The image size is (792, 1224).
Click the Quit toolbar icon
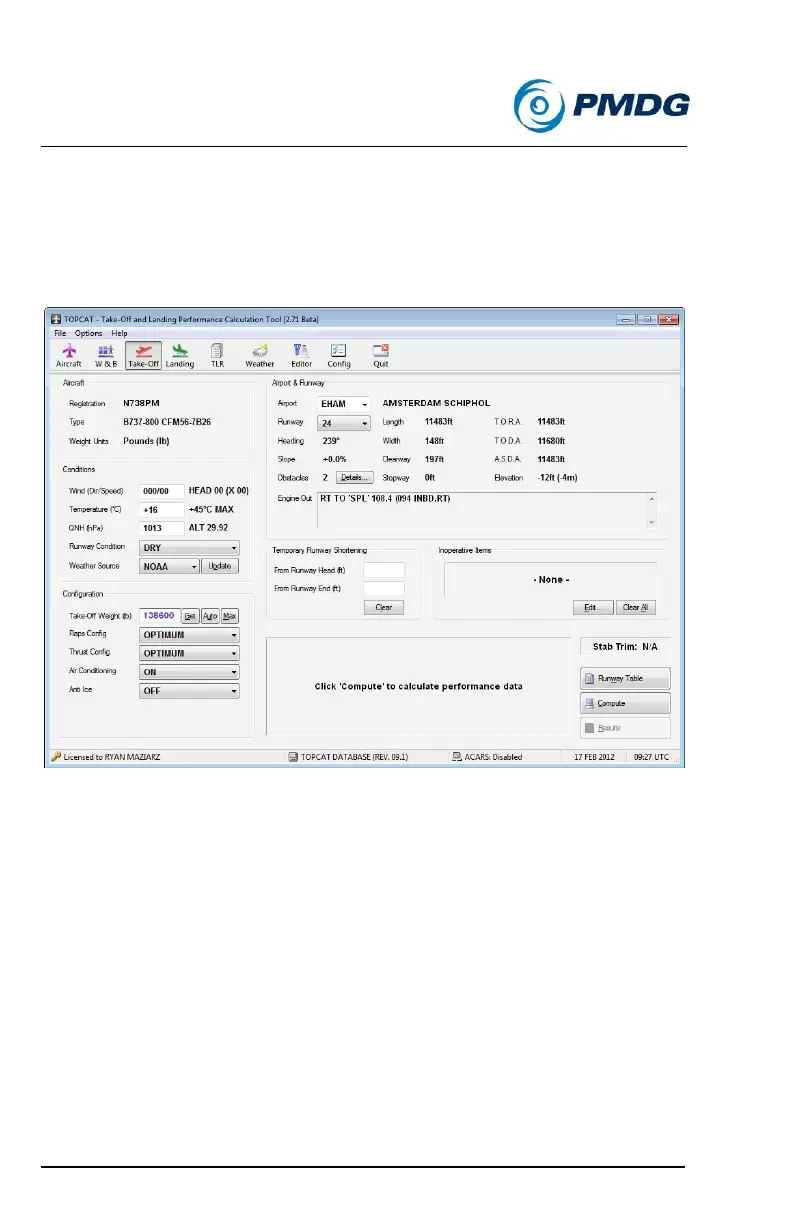click(x=381, y=355)
